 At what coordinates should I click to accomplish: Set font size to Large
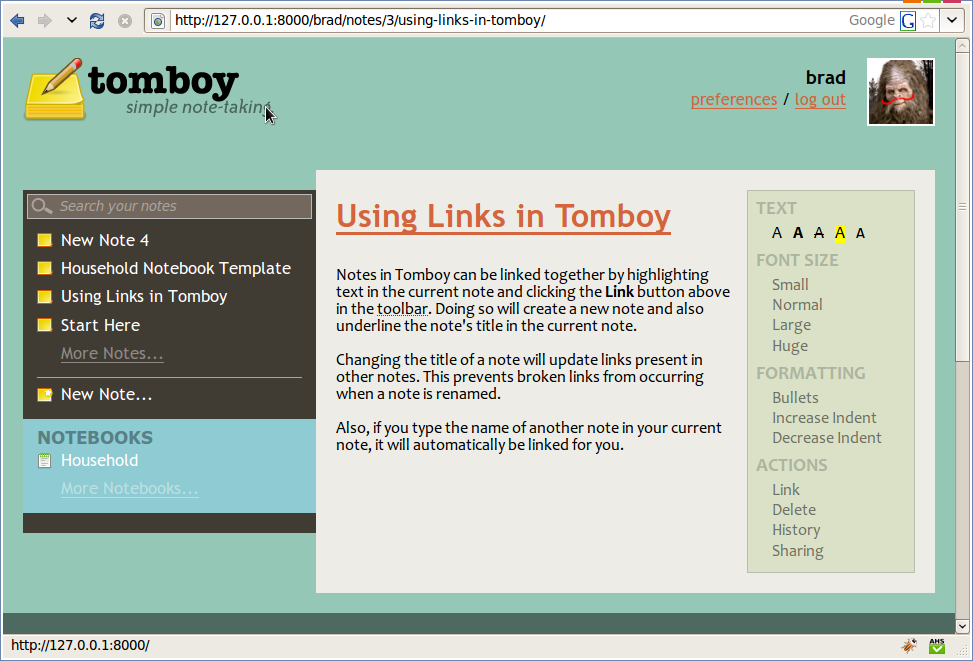[791, 325]
